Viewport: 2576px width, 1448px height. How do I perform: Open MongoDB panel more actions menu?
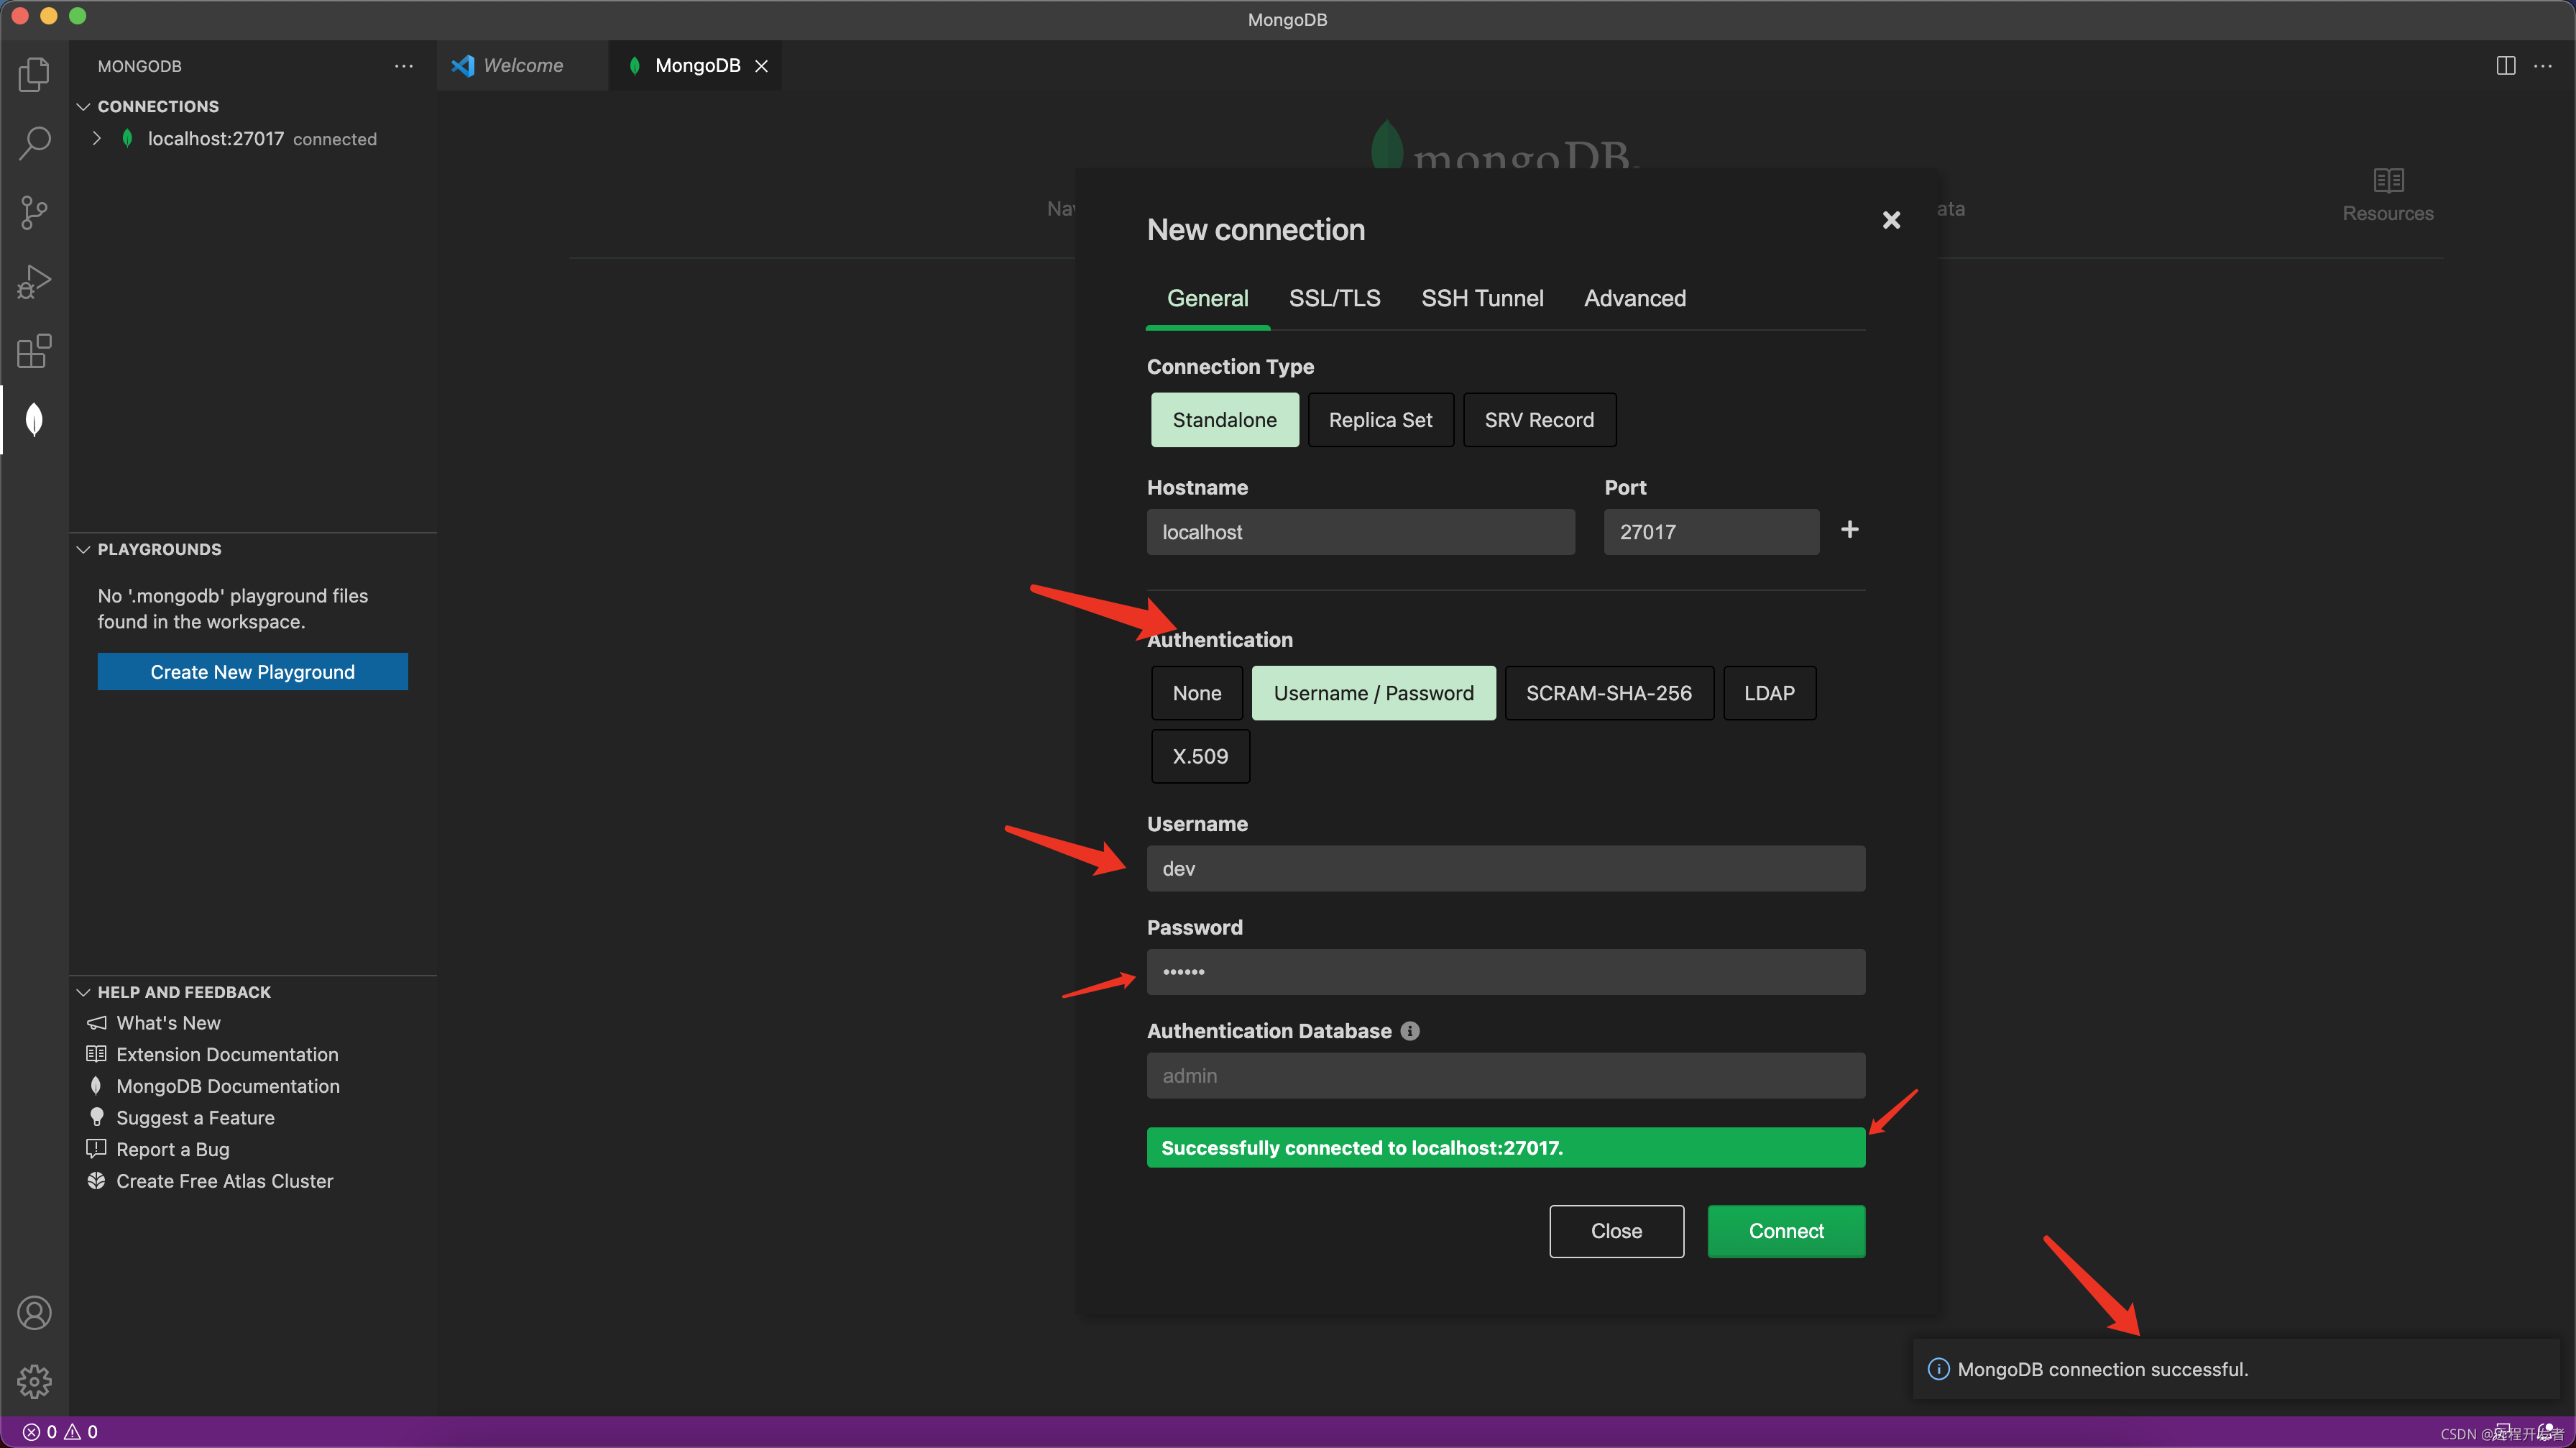[x=403, y=66]
